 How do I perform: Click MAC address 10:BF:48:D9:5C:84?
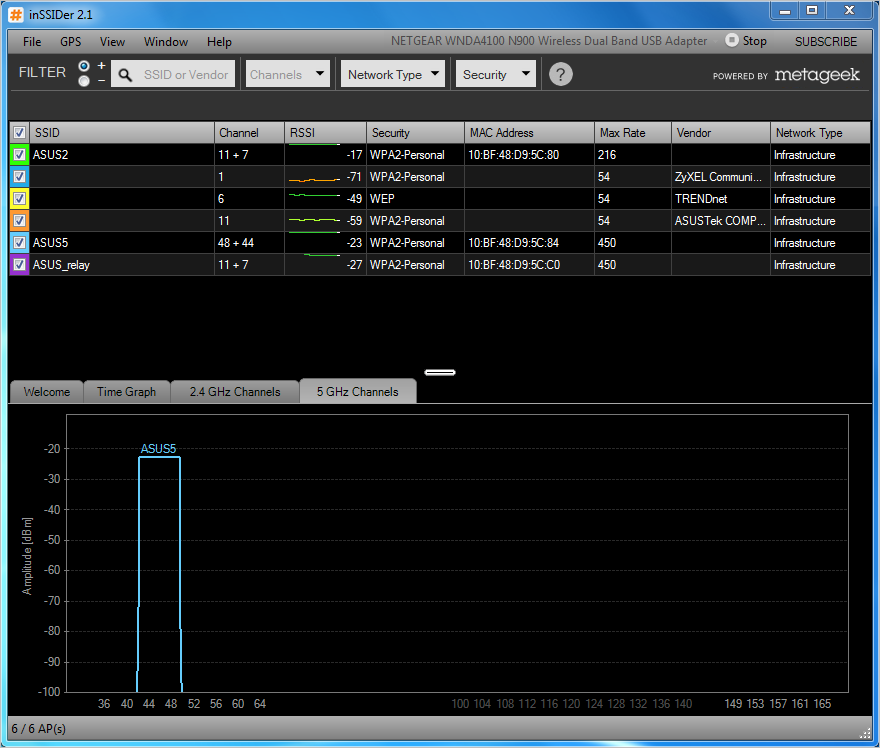(x=514, y=242)
